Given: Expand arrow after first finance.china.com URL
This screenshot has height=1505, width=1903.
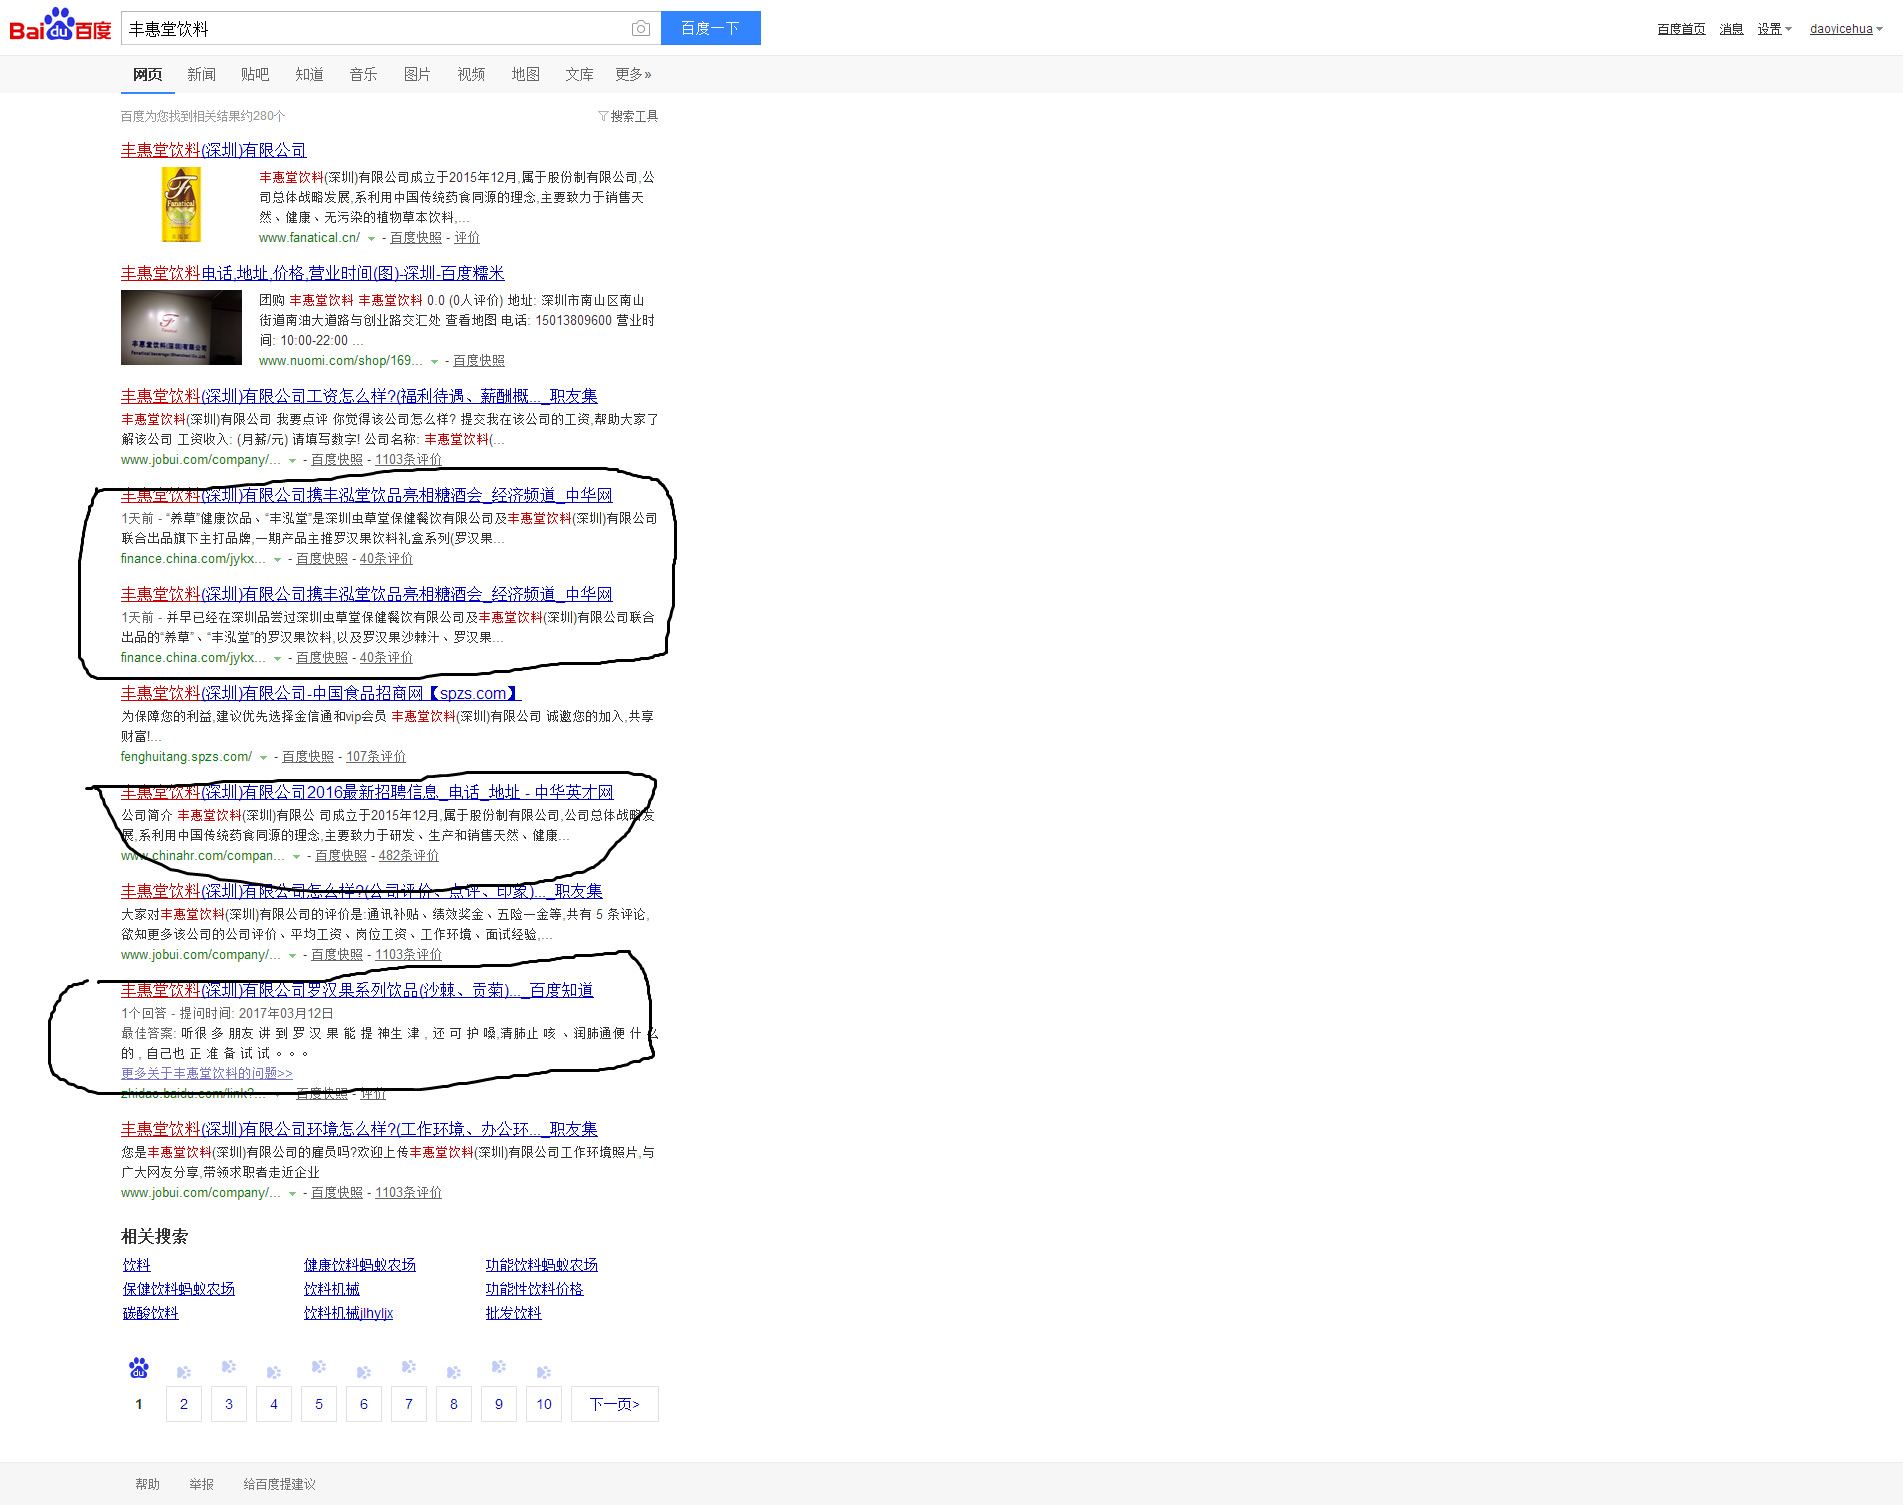Looking at the screenshot, I should pos(277,559).
